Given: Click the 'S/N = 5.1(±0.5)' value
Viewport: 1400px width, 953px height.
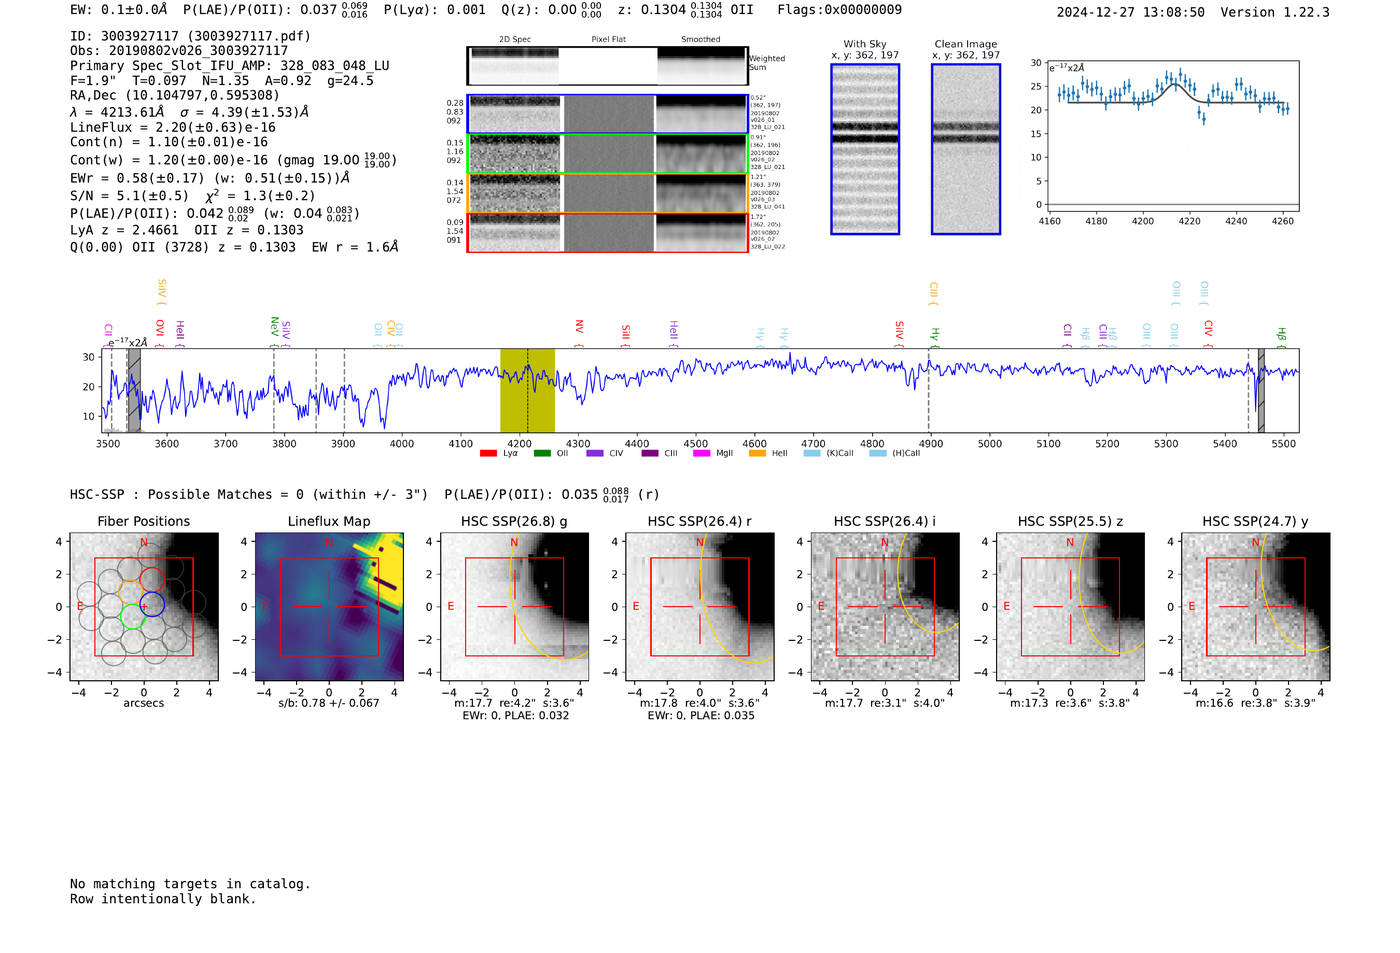Looking at the screenshot, I should [x=129, y=196].
